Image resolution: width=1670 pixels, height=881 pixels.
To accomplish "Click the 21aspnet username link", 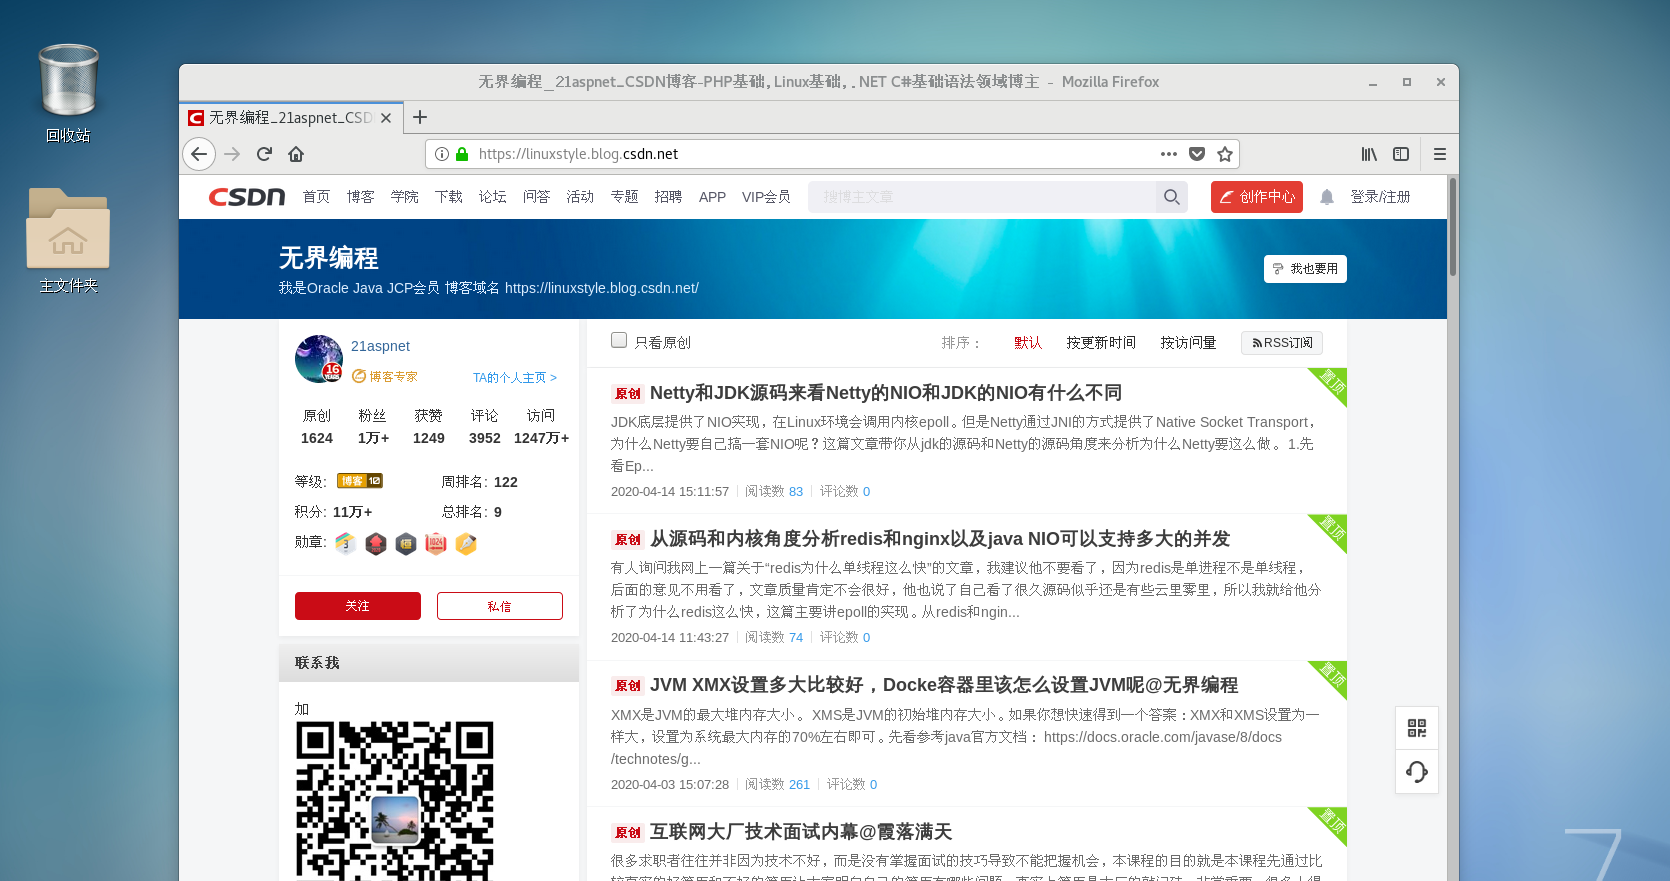I will (380, 346).
